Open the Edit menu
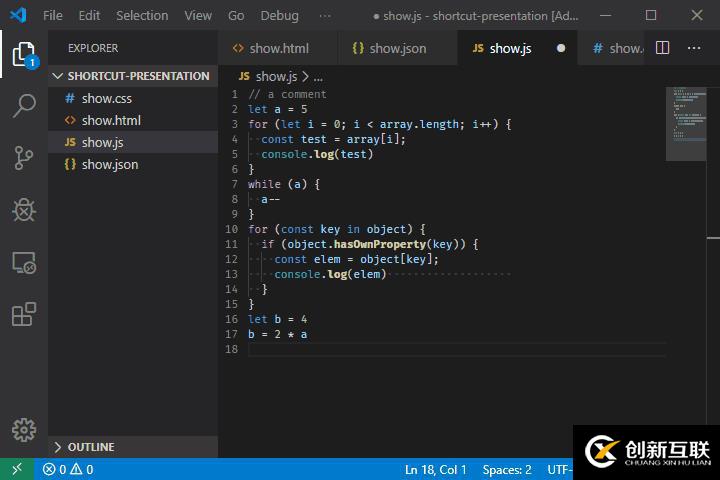Image resolution: width=720 pixels, height=480 pixels. click(x=89, y=16)
